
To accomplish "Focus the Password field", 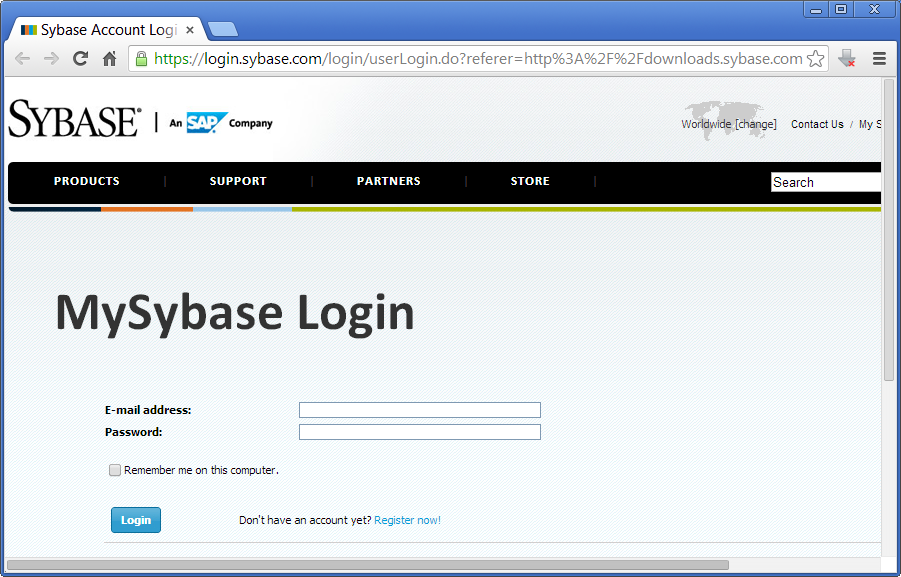I will [419, 432].
